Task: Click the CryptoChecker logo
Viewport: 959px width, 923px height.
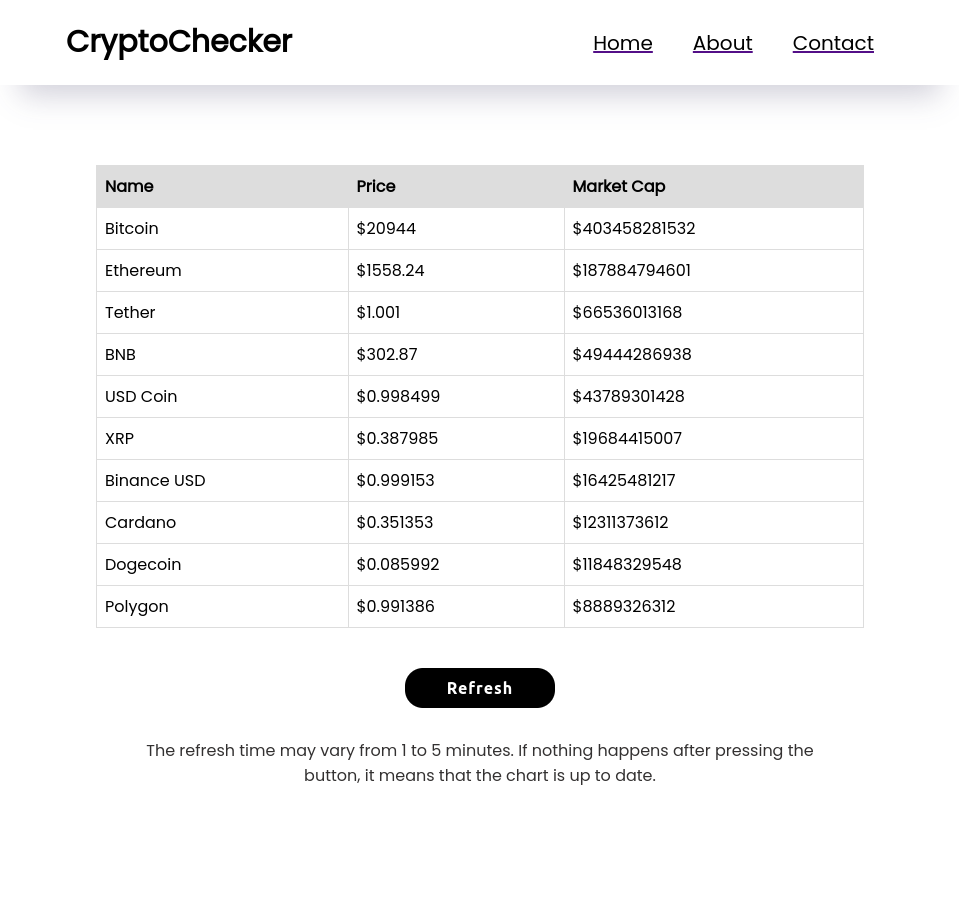Action: point(179,42)
